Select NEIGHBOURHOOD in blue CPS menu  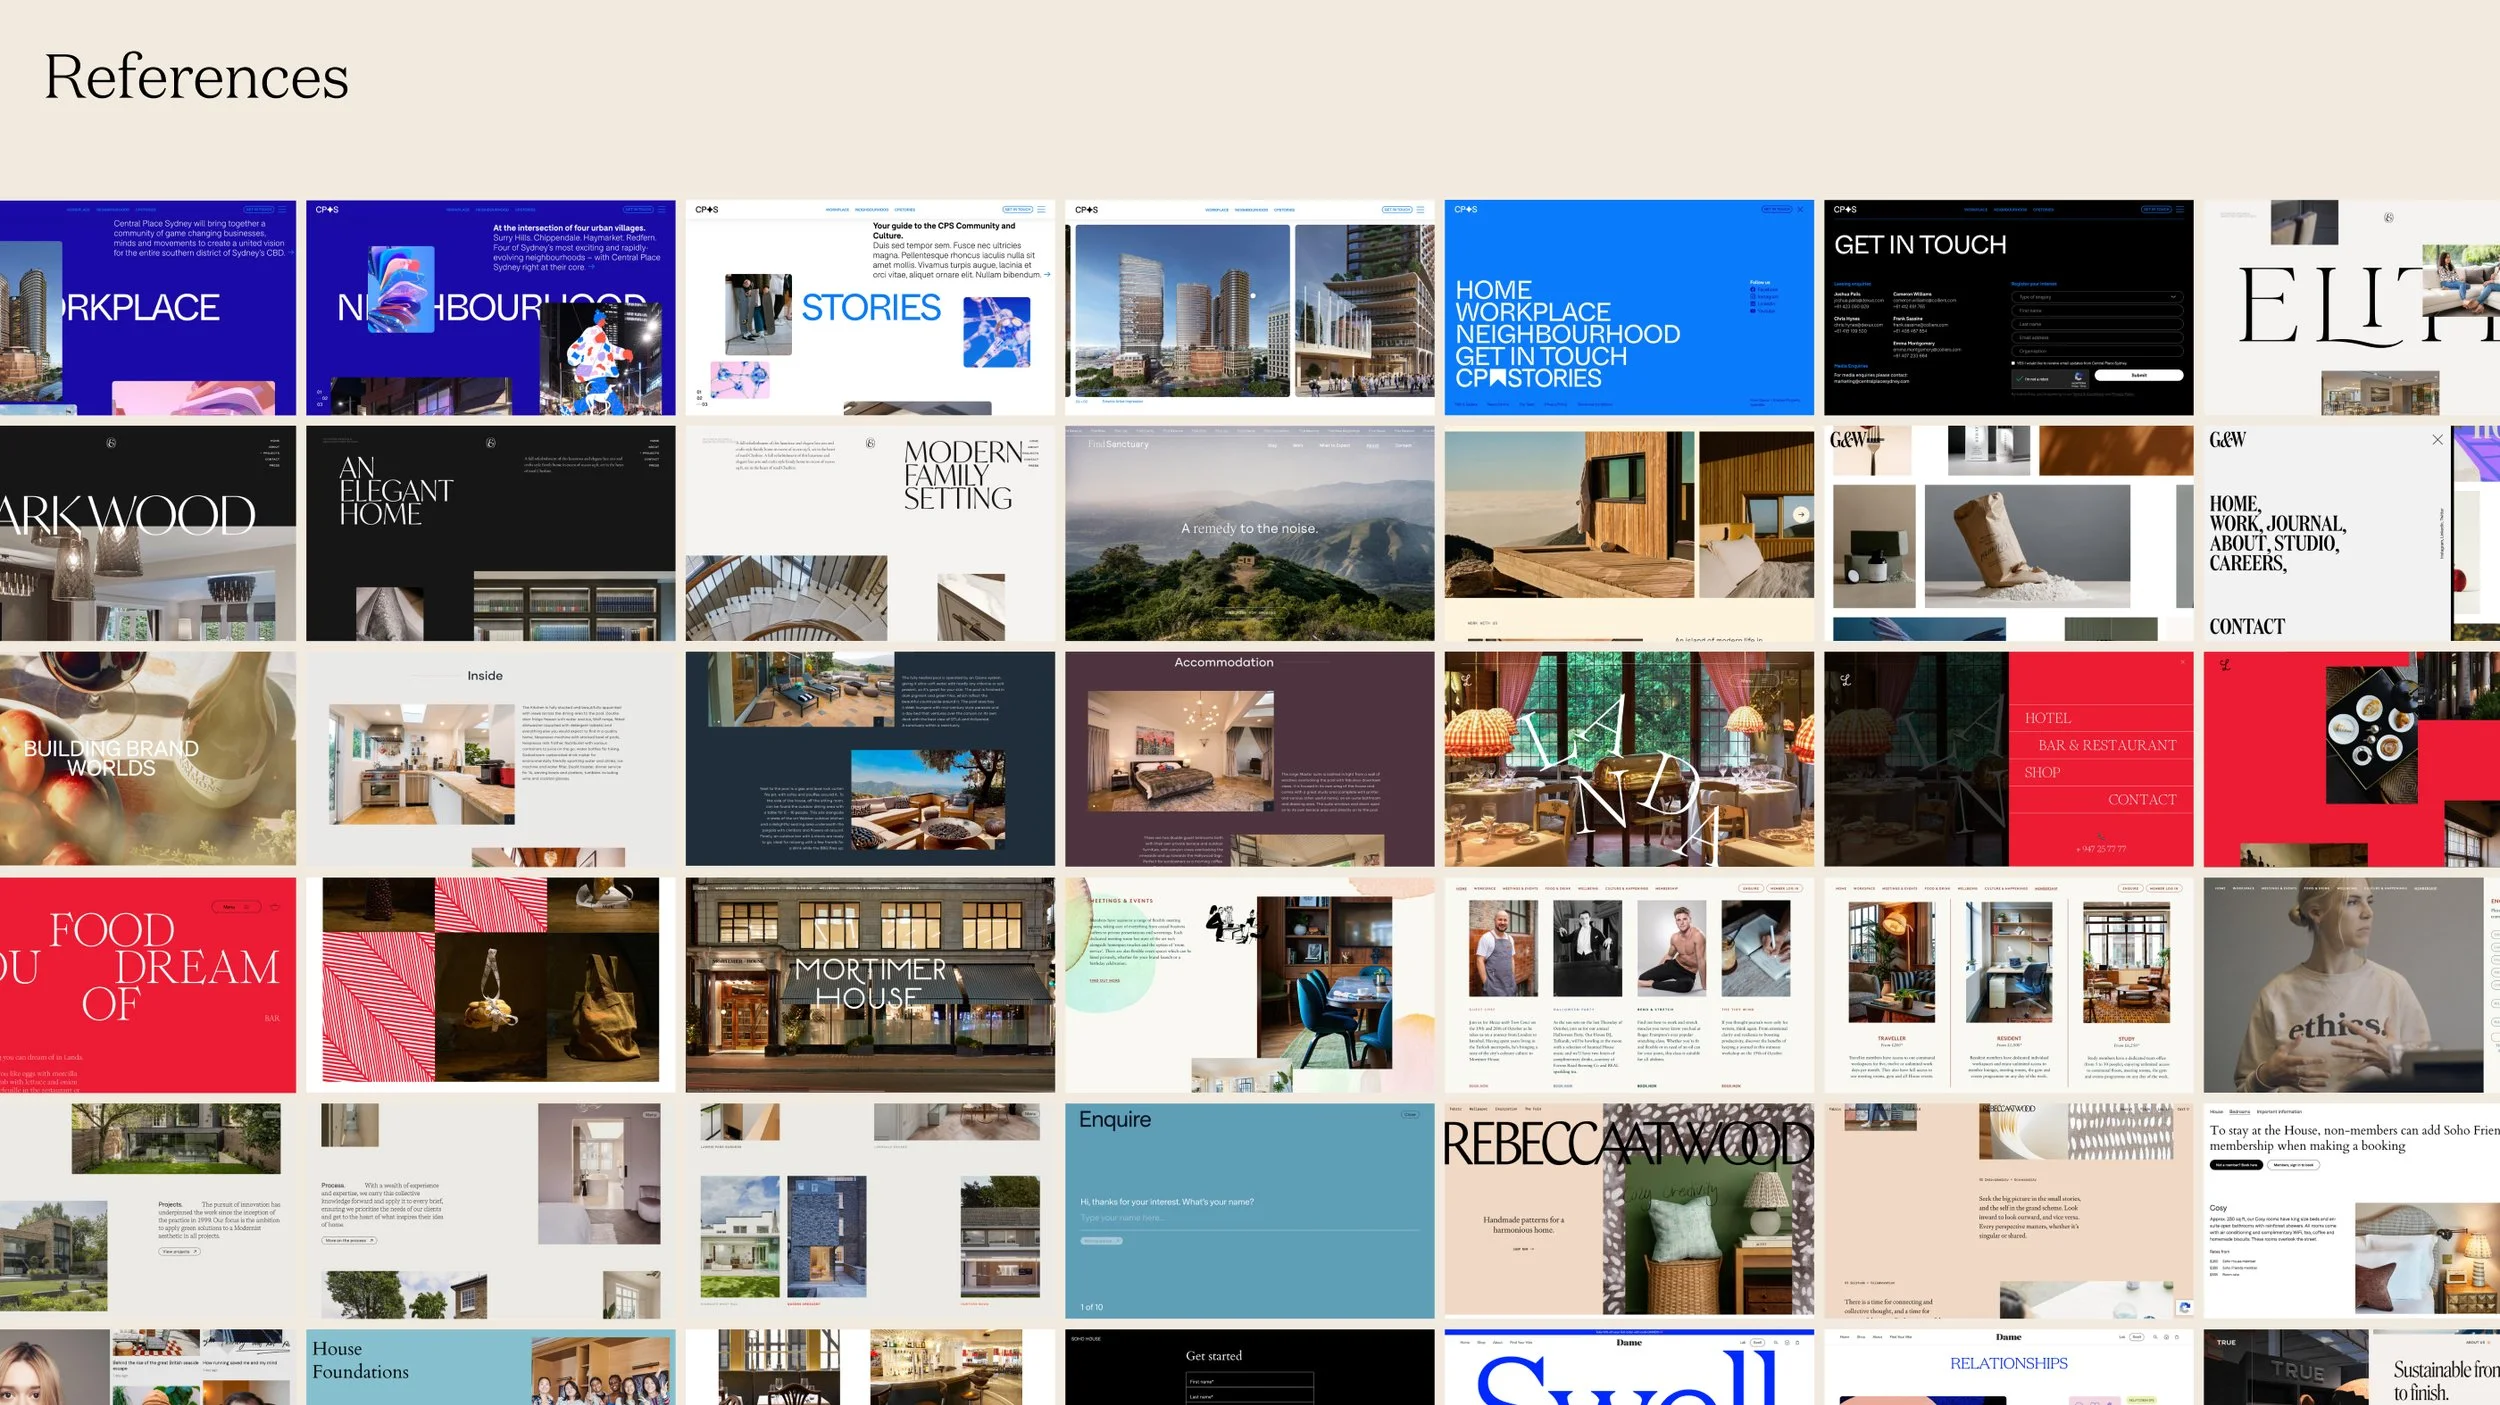pos(1567,335)
